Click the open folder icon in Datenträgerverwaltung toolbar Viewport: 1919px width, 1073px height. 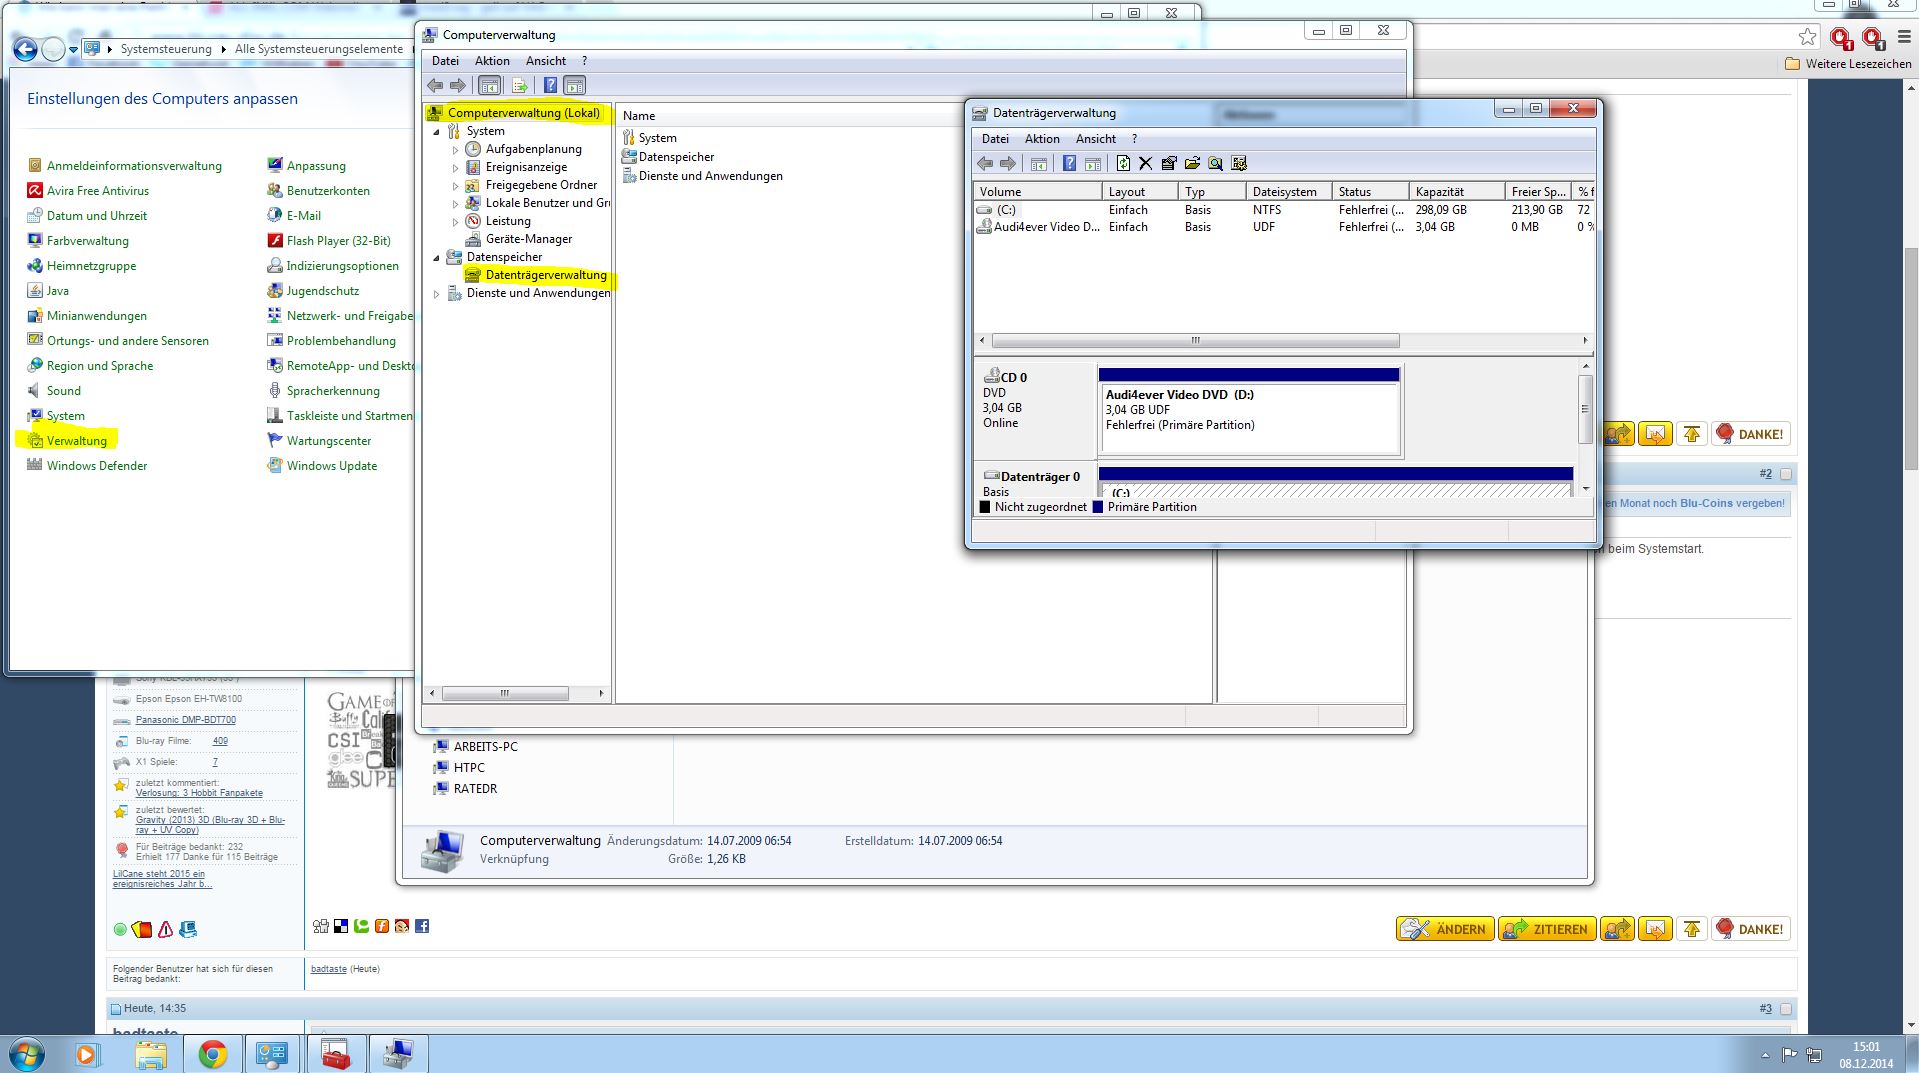[1192, 164]
